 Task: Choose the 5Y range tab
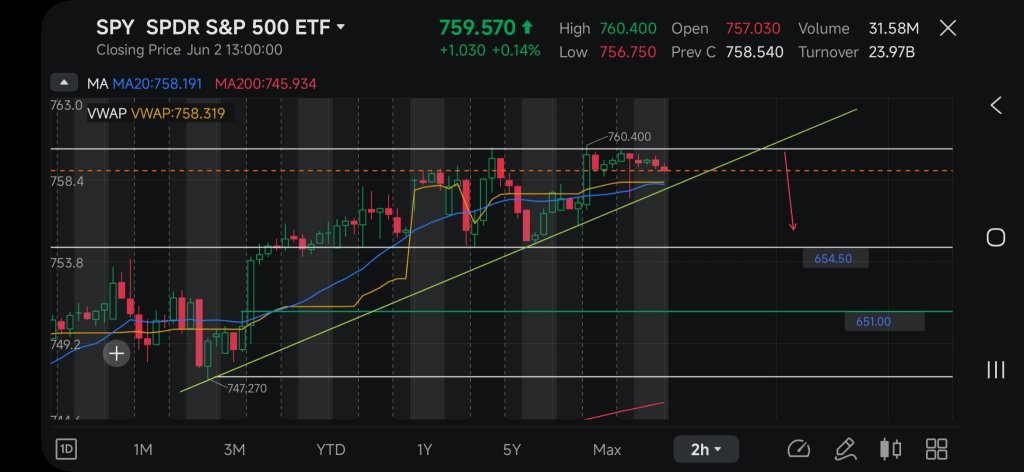click(512, 449)
